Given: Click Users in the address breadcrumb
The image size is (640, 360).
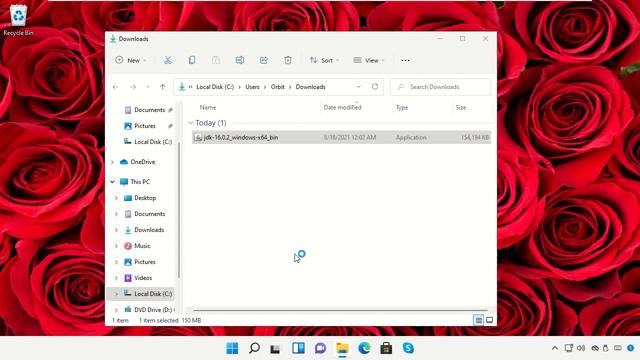Looking at the screenshot, I should coord(252,87).
